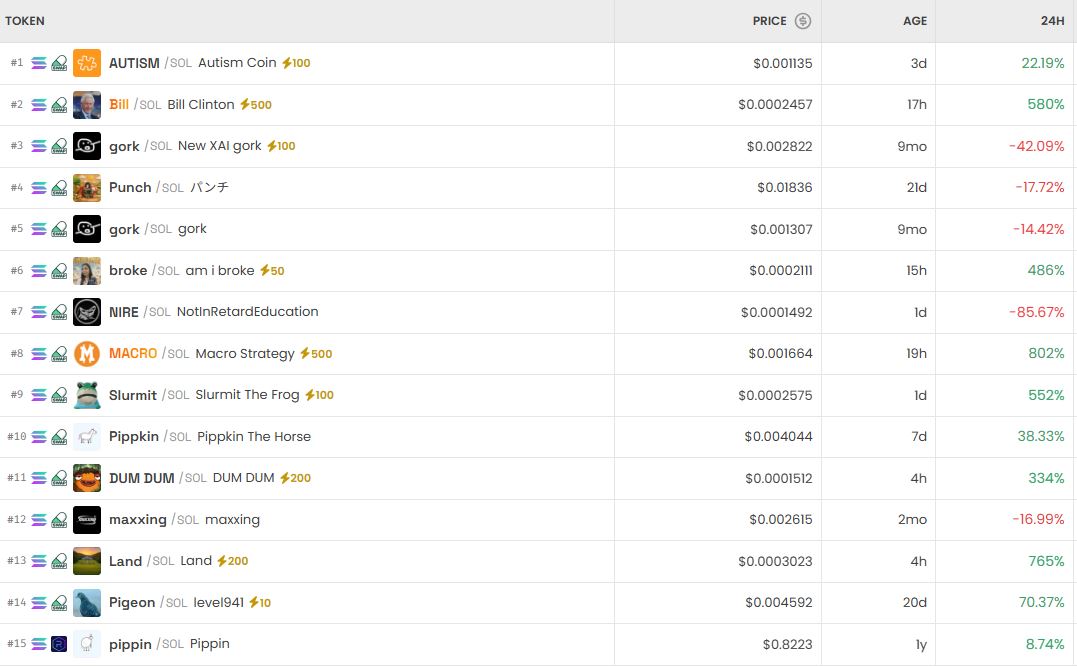Click the swap icon on the maxxing row
The image size is (1077, 666).
58,519
